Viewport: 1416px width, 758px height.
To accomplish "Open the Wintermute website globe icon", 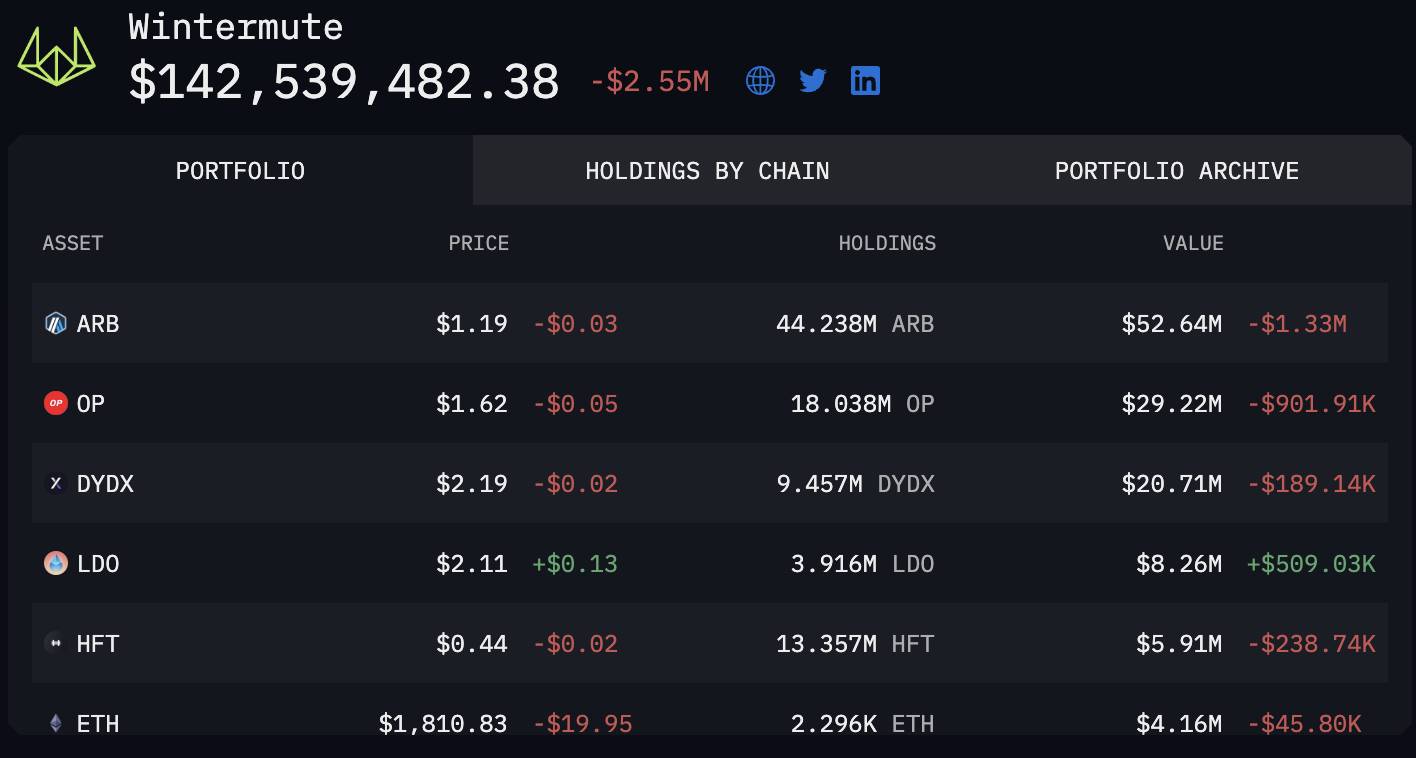I will click(x=761, y=81).
